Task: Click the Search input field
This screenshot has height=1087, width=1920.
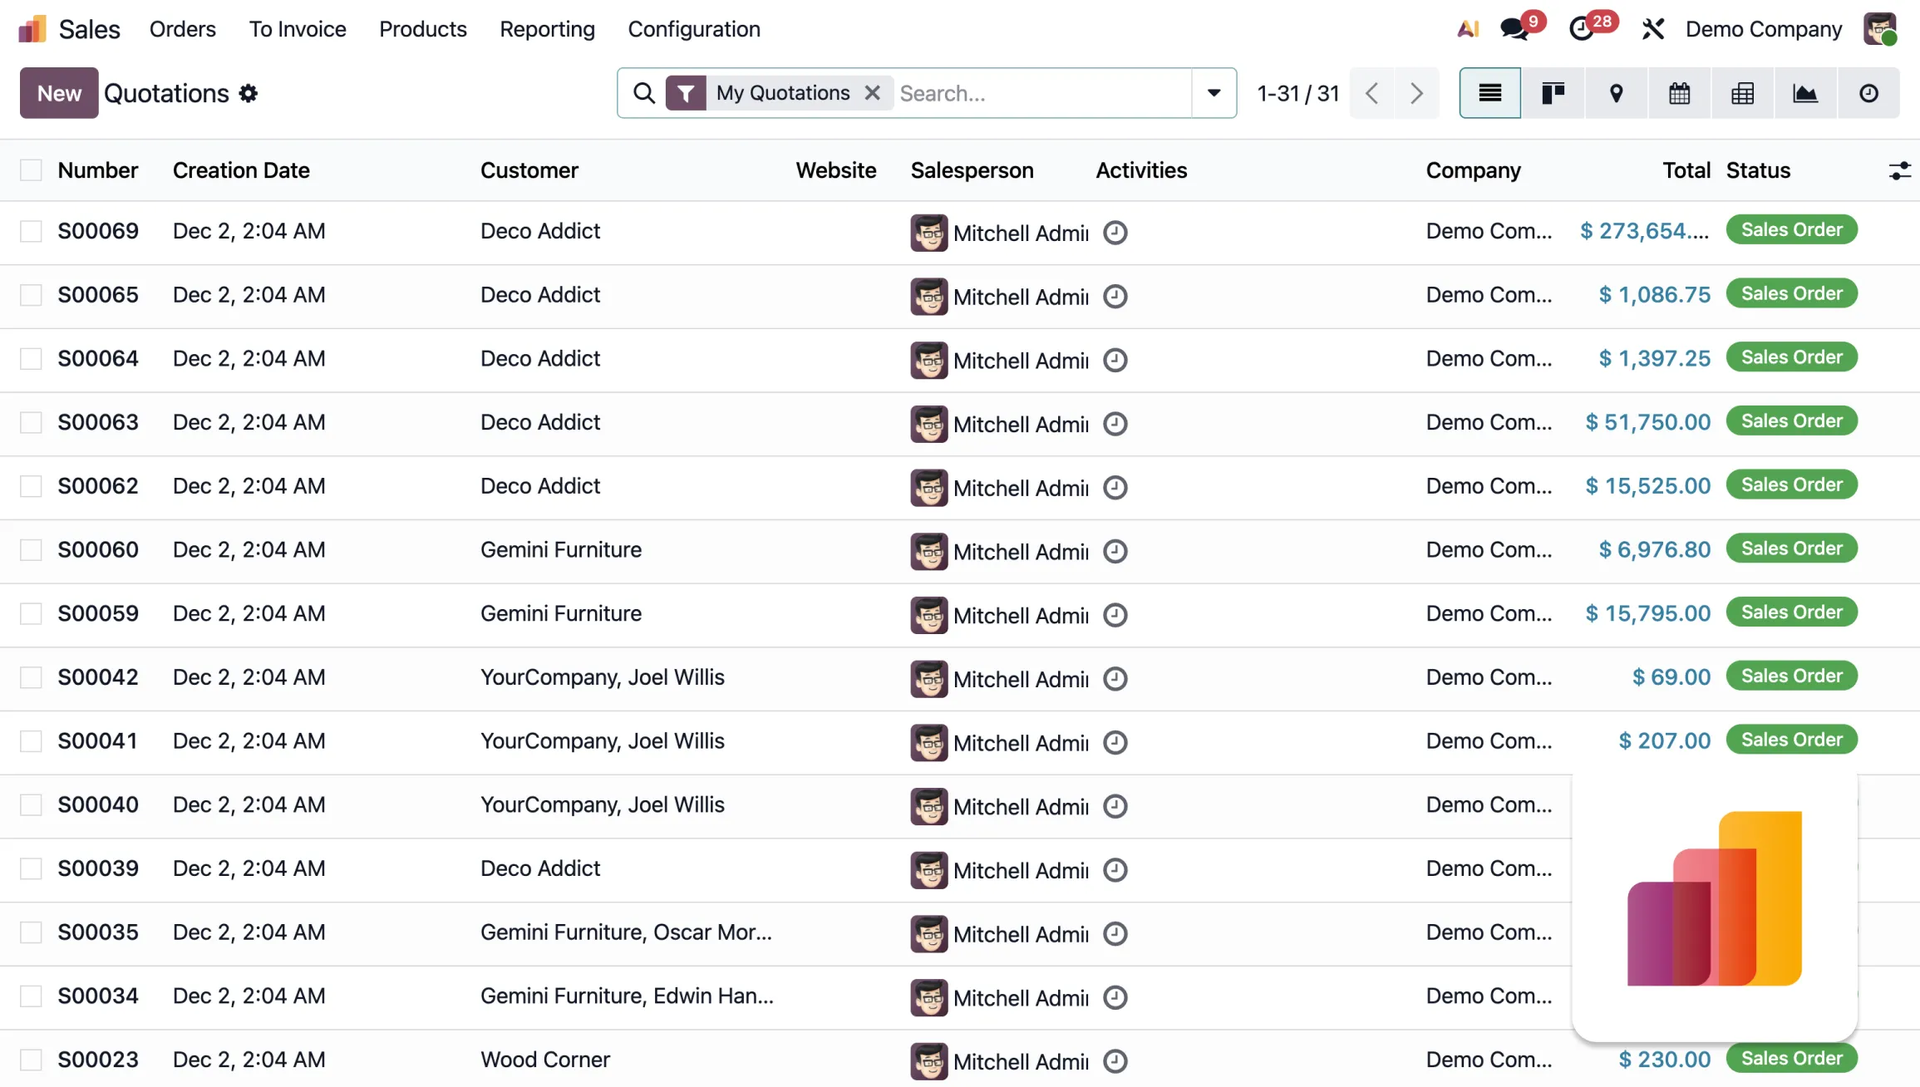Action: tap(1040, 93)
